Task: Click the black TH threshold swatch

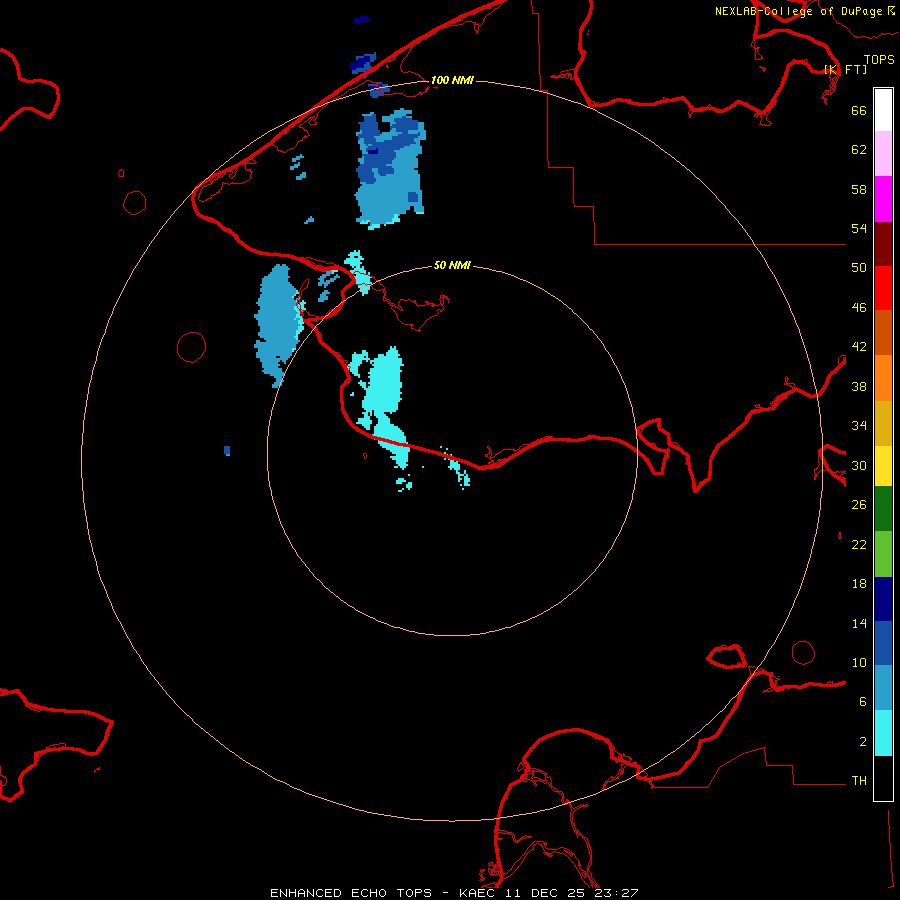Action: 883,778
